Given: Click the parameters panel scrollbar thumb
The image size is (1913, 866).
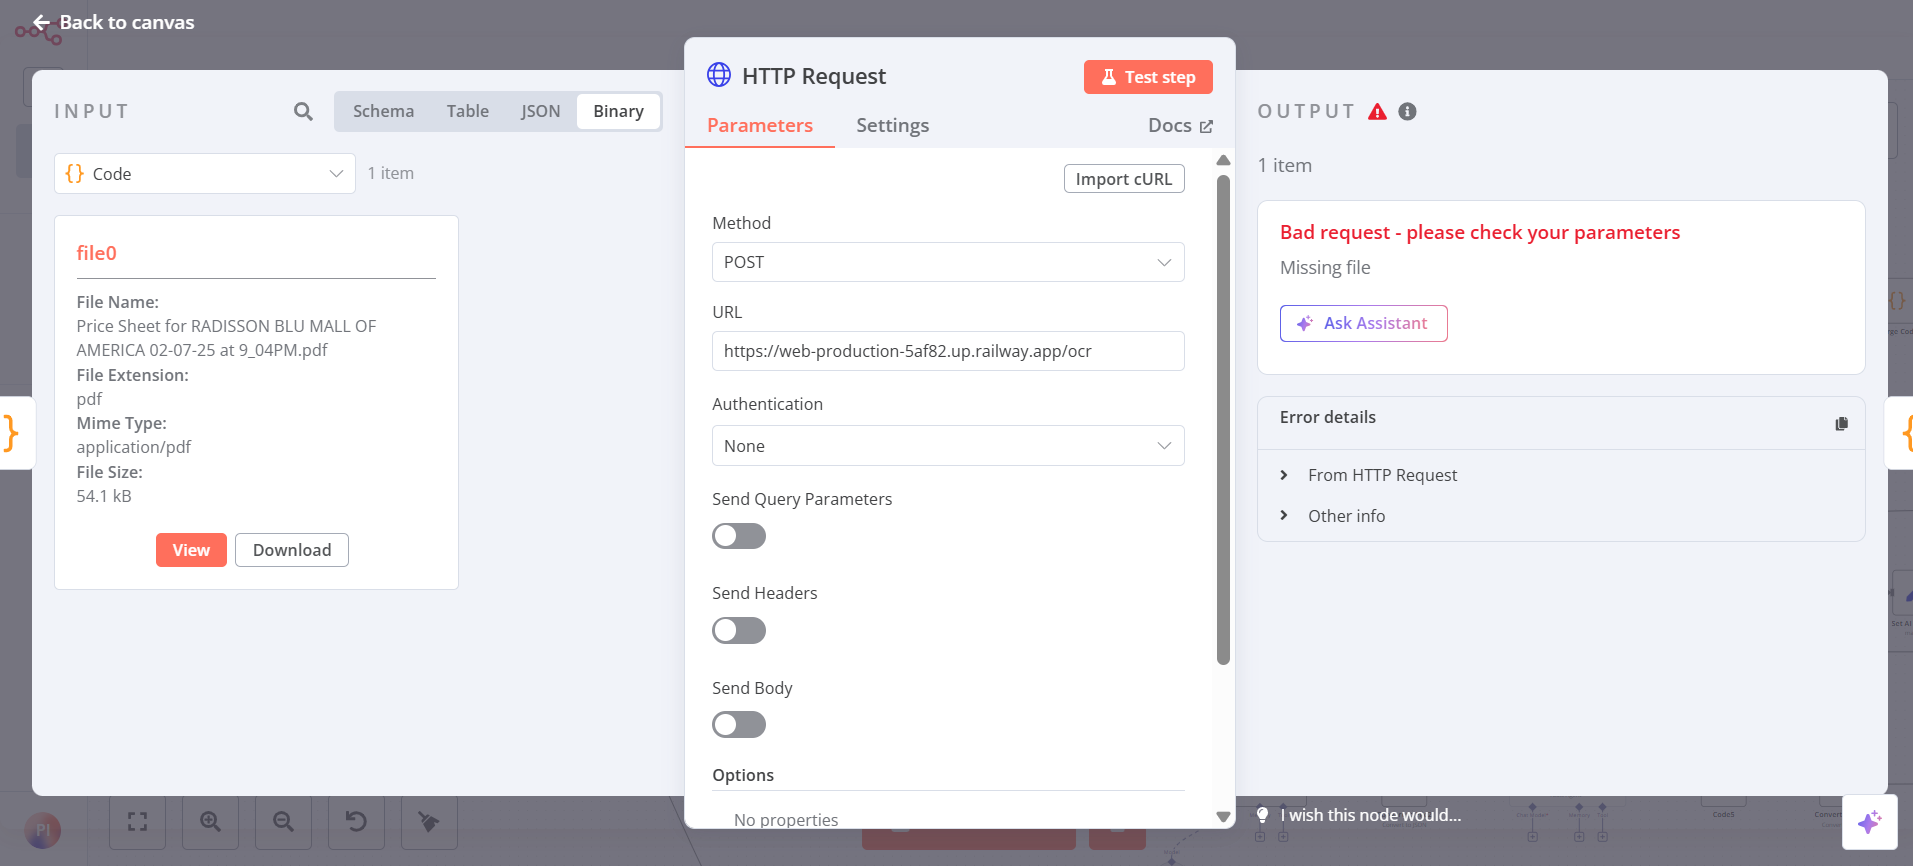Looking at the screenshot, I should coord(1223,420).
